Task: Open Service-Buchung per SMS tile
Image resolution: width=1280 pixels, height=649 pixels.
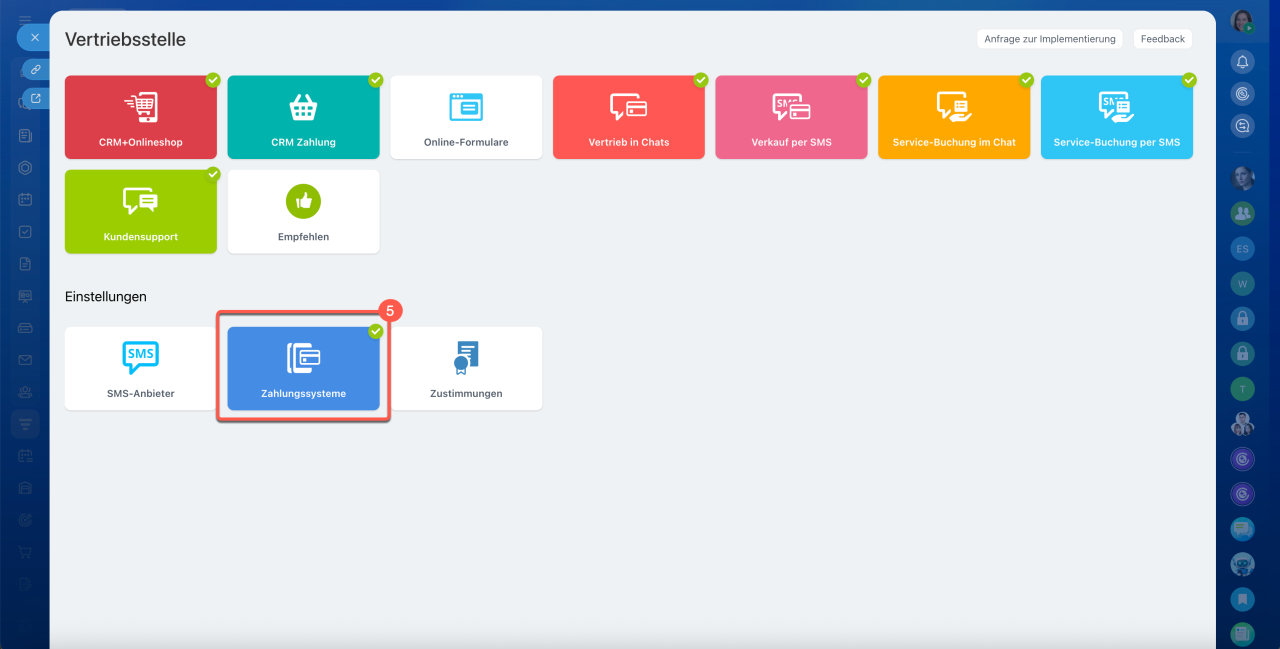Action: pyautogui.click(x=1117, y=117)
